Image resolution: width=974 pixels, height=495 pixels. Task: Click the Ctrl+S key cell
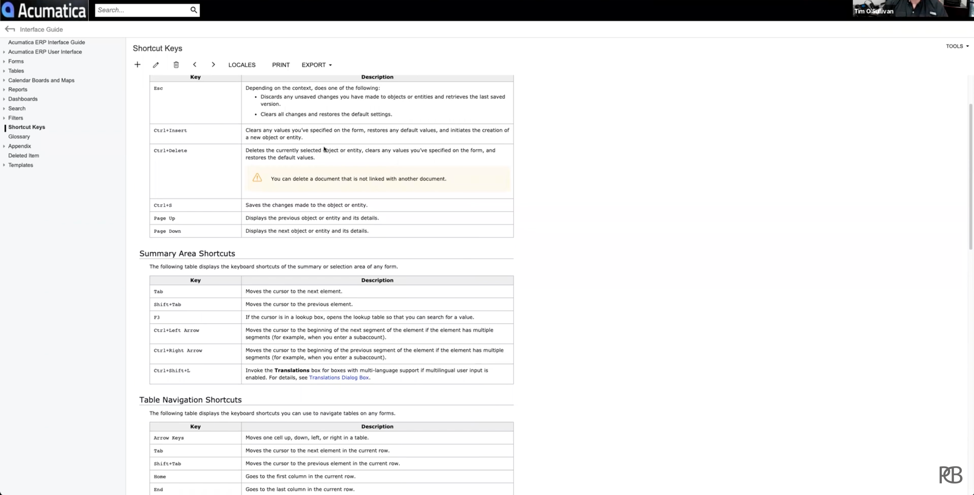[195, 205]
